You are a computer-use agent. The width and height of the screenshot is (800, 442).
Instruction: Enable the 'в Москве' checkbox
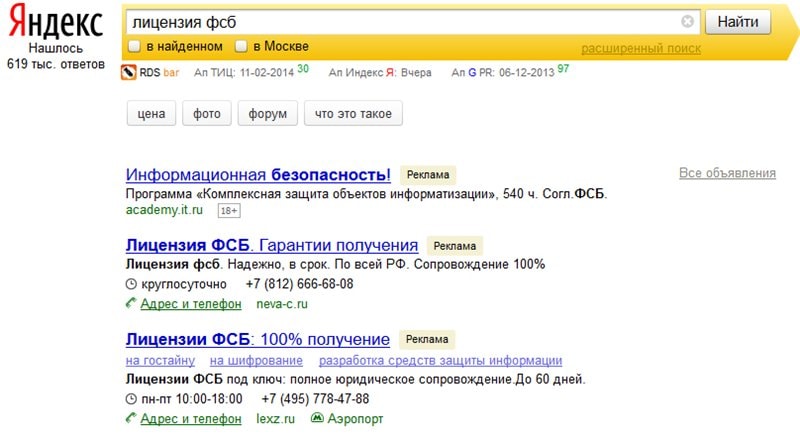coord(241,46)
